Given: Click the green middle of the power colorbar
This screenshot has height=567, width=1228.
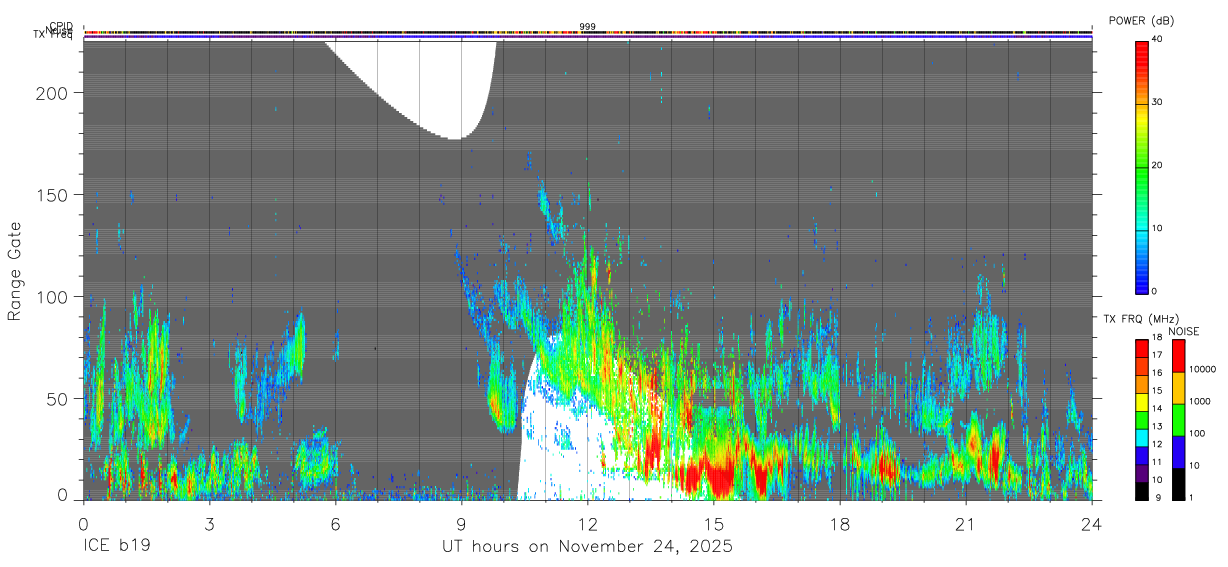Looking at the screenshot, I should tap(1142, 167).
